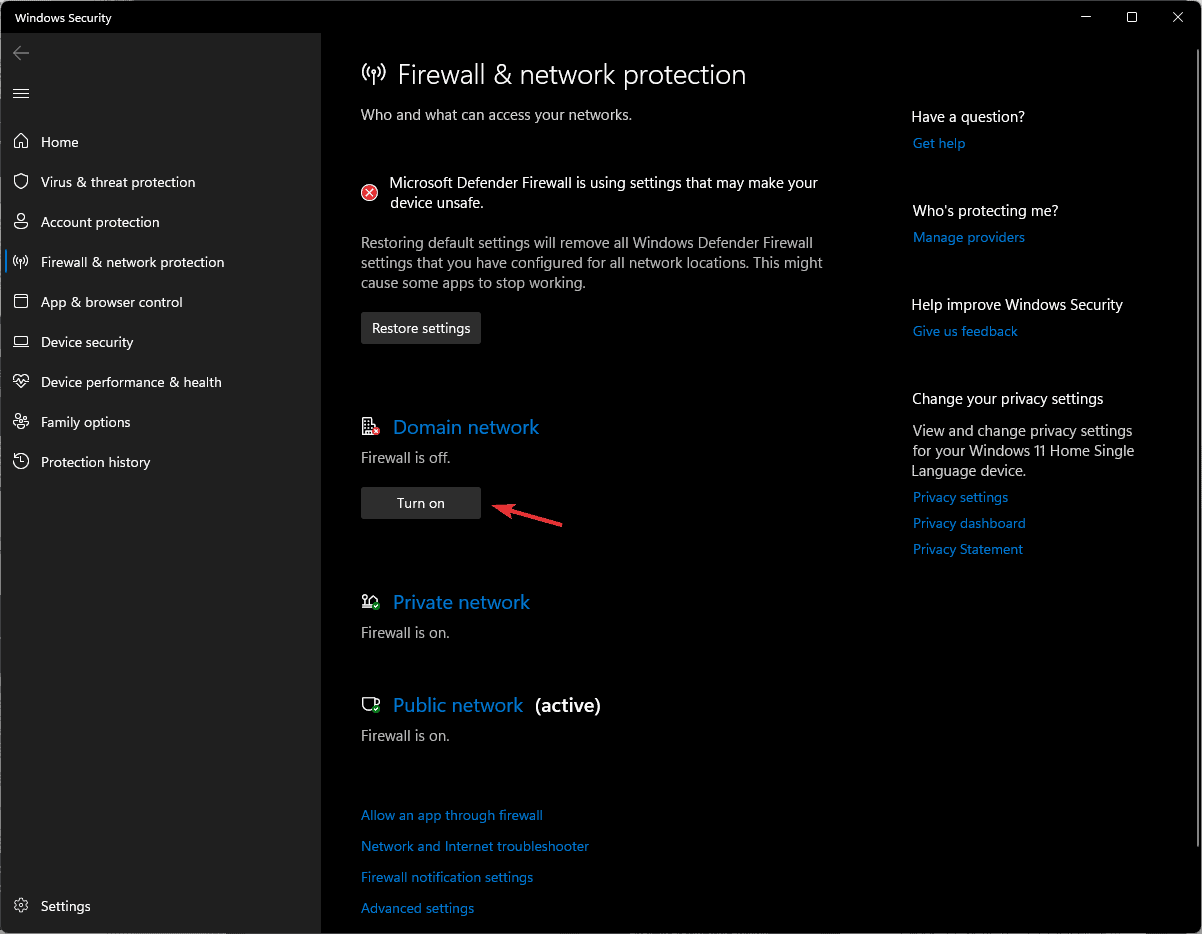1202x934 pixels.
Task: Click the 'Help improve Windows Security' heading
Action: (x=1017, y=305)
